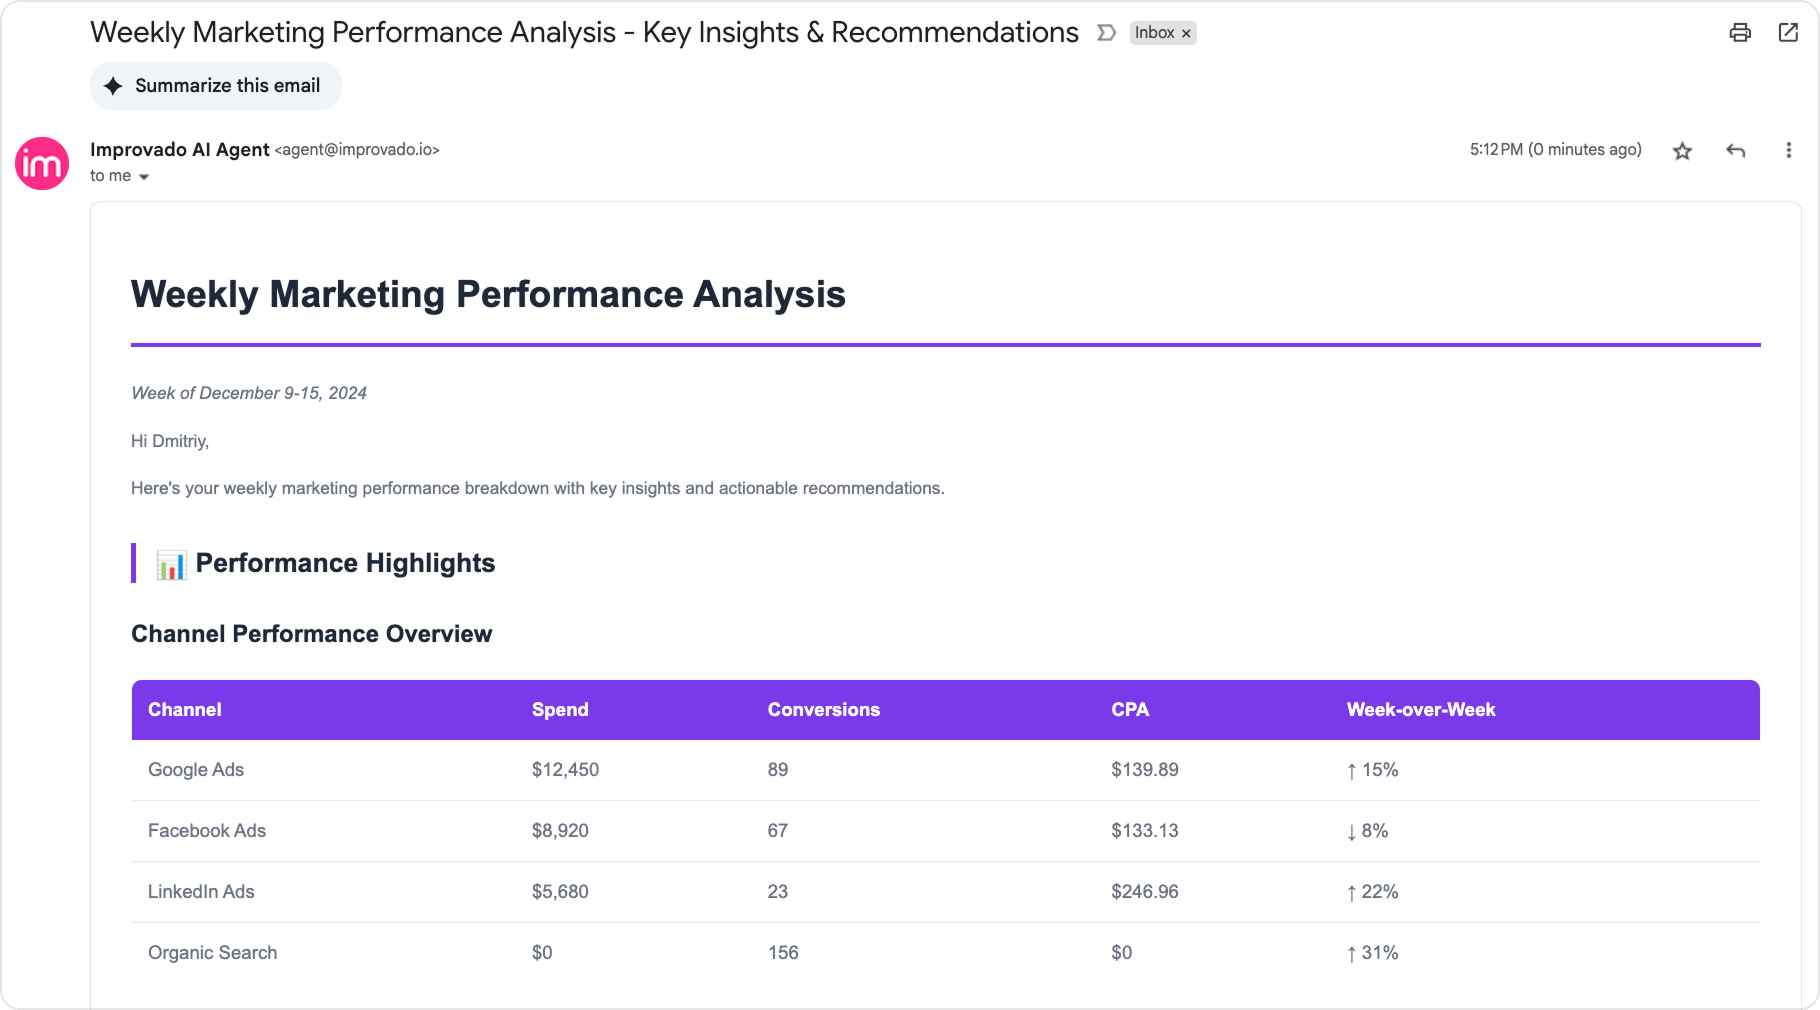Click the Improvado sender avatar
Screen dimensions: 1820x1010
point(42,163)
